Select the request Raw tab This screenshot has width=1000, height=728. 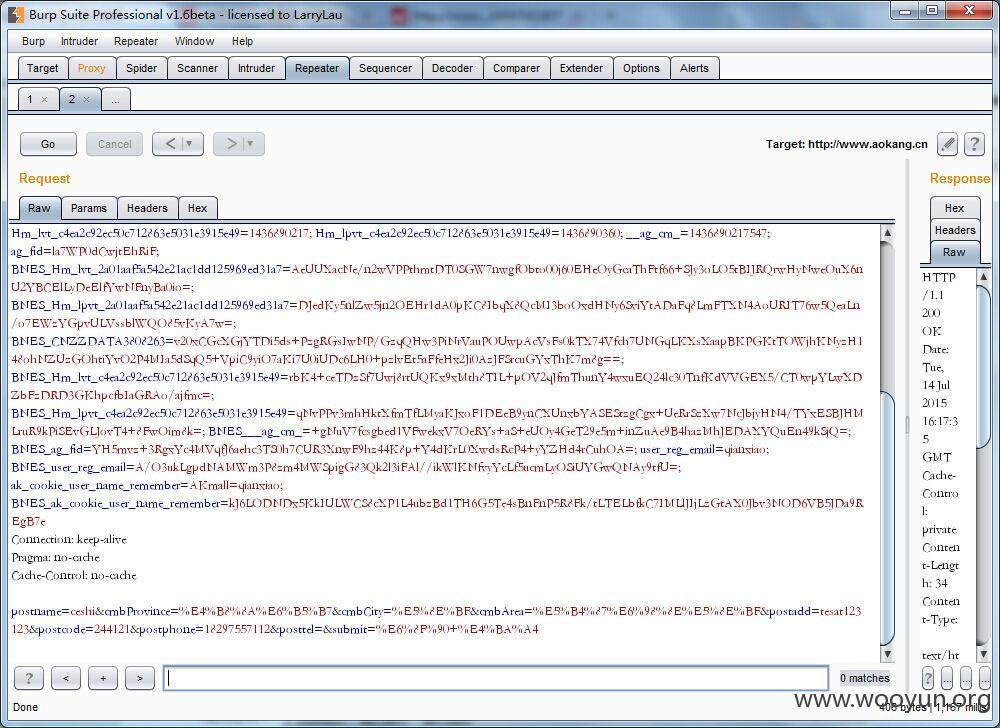click(39, 208)
